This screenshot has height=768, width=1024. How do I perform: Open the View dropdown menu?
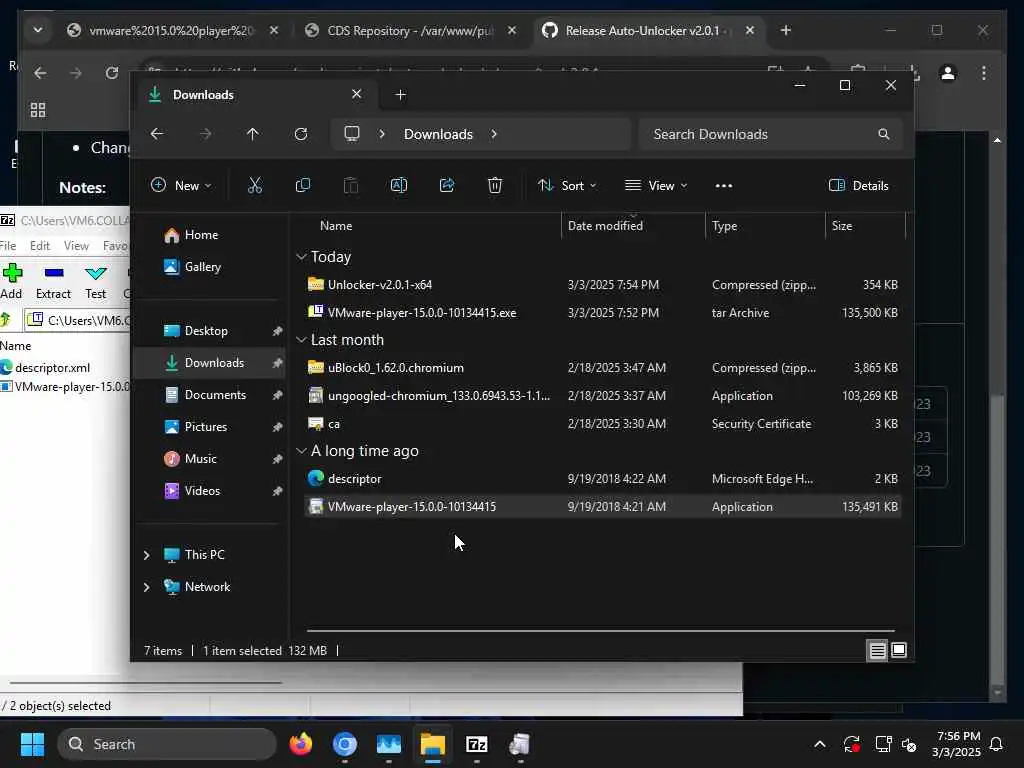pos(656,186)
